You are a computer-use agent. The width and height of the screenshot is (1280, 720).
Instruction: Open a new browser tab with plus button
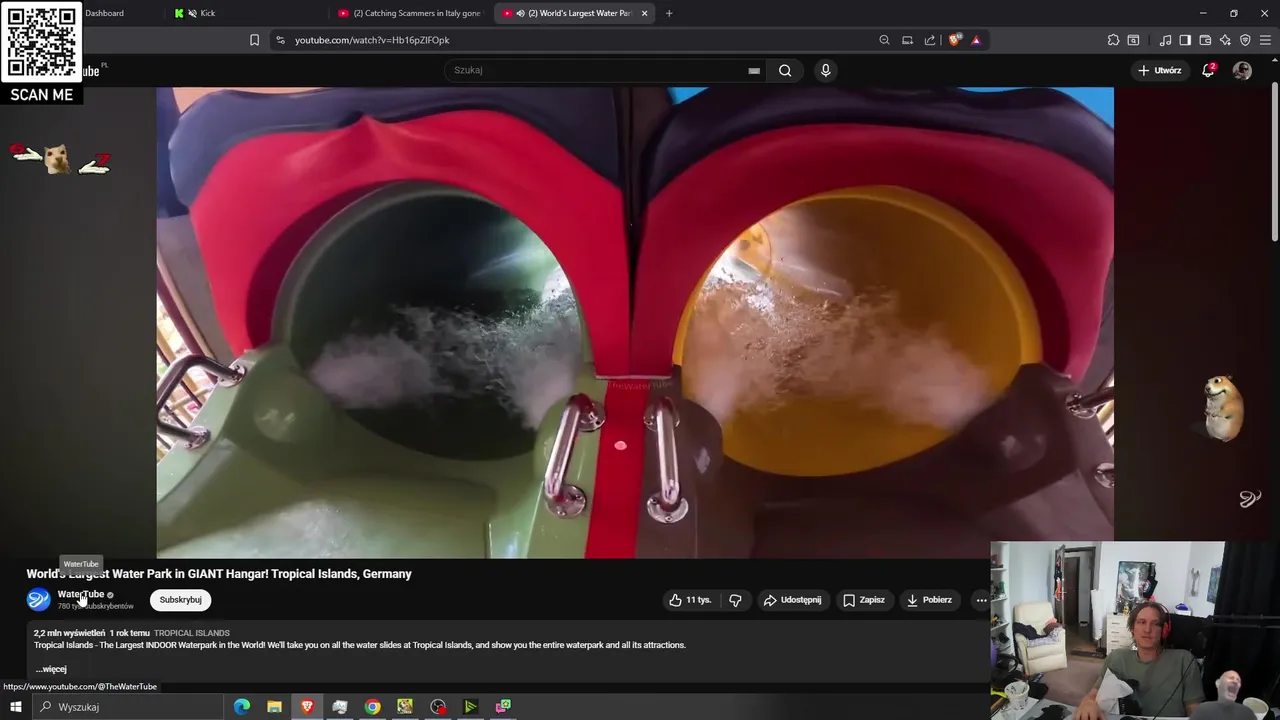(669, 13)
